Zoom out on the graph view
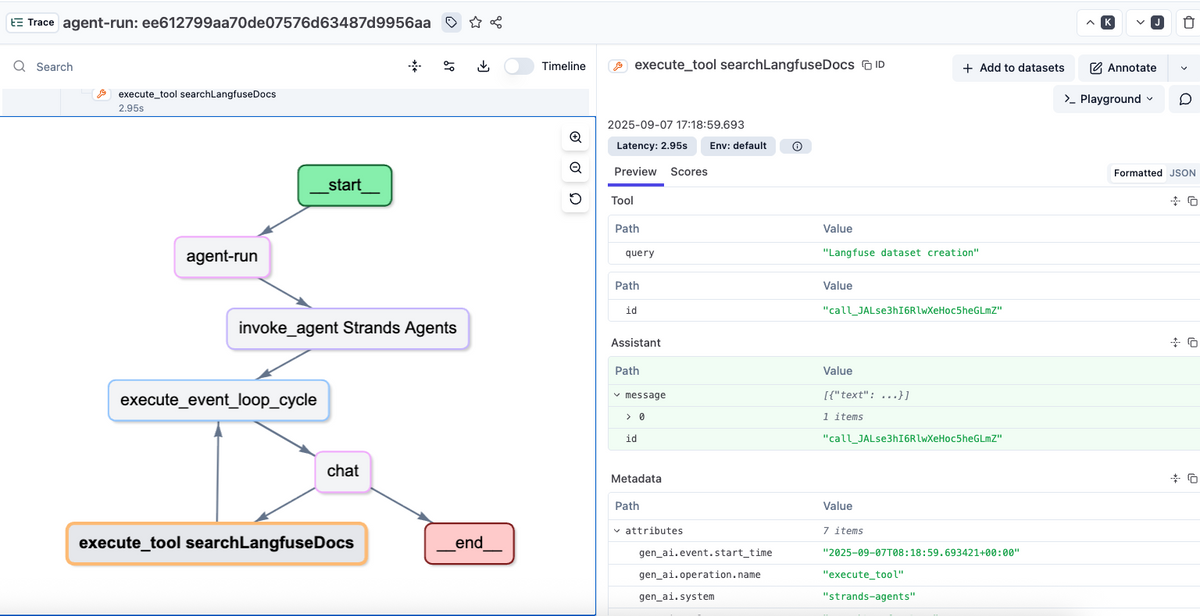 pyautogui.click(x=575, y=168)
